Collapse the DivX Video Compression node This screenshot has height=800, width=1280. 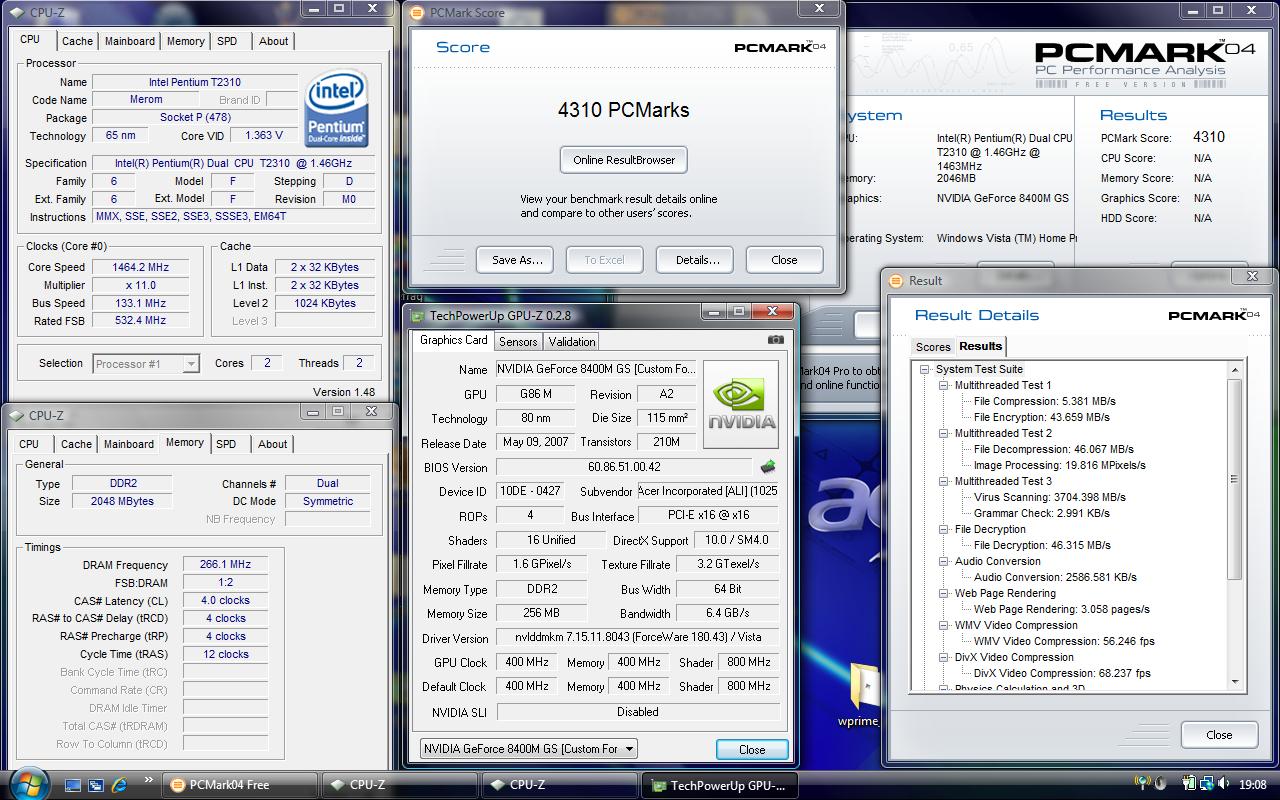[x=944, y=657]
